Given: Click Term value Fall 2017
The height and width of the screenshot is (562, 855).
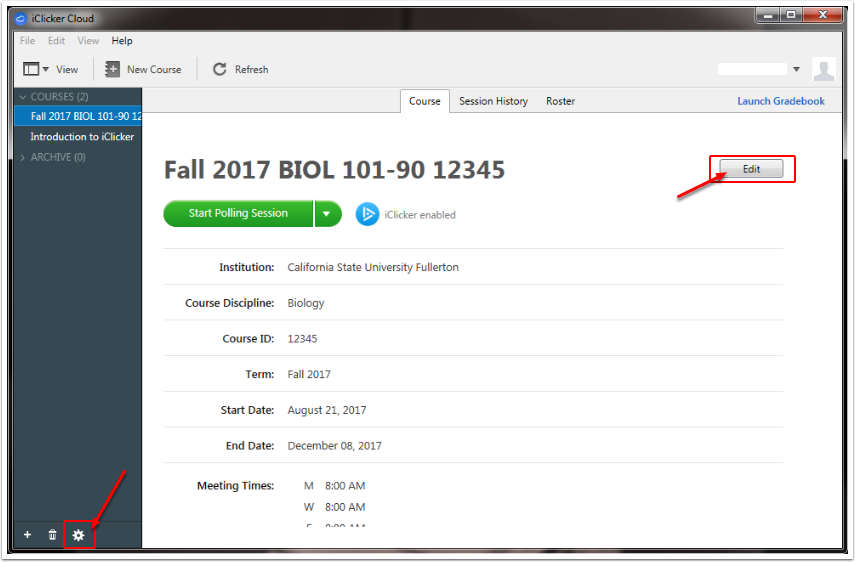Looking at the screenshot, I should click(309, 374).
